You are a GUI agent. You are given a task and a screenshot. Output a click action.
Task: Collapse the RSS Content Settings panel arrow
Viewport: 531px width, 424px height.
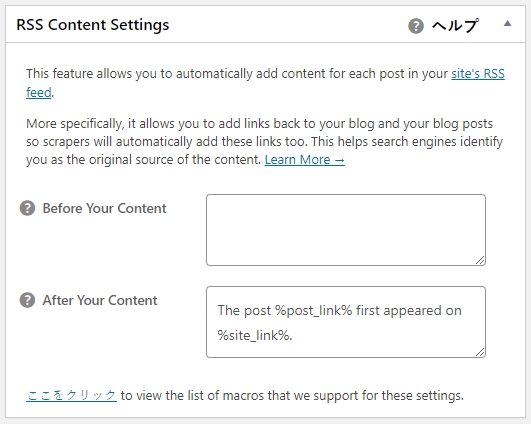507,23
